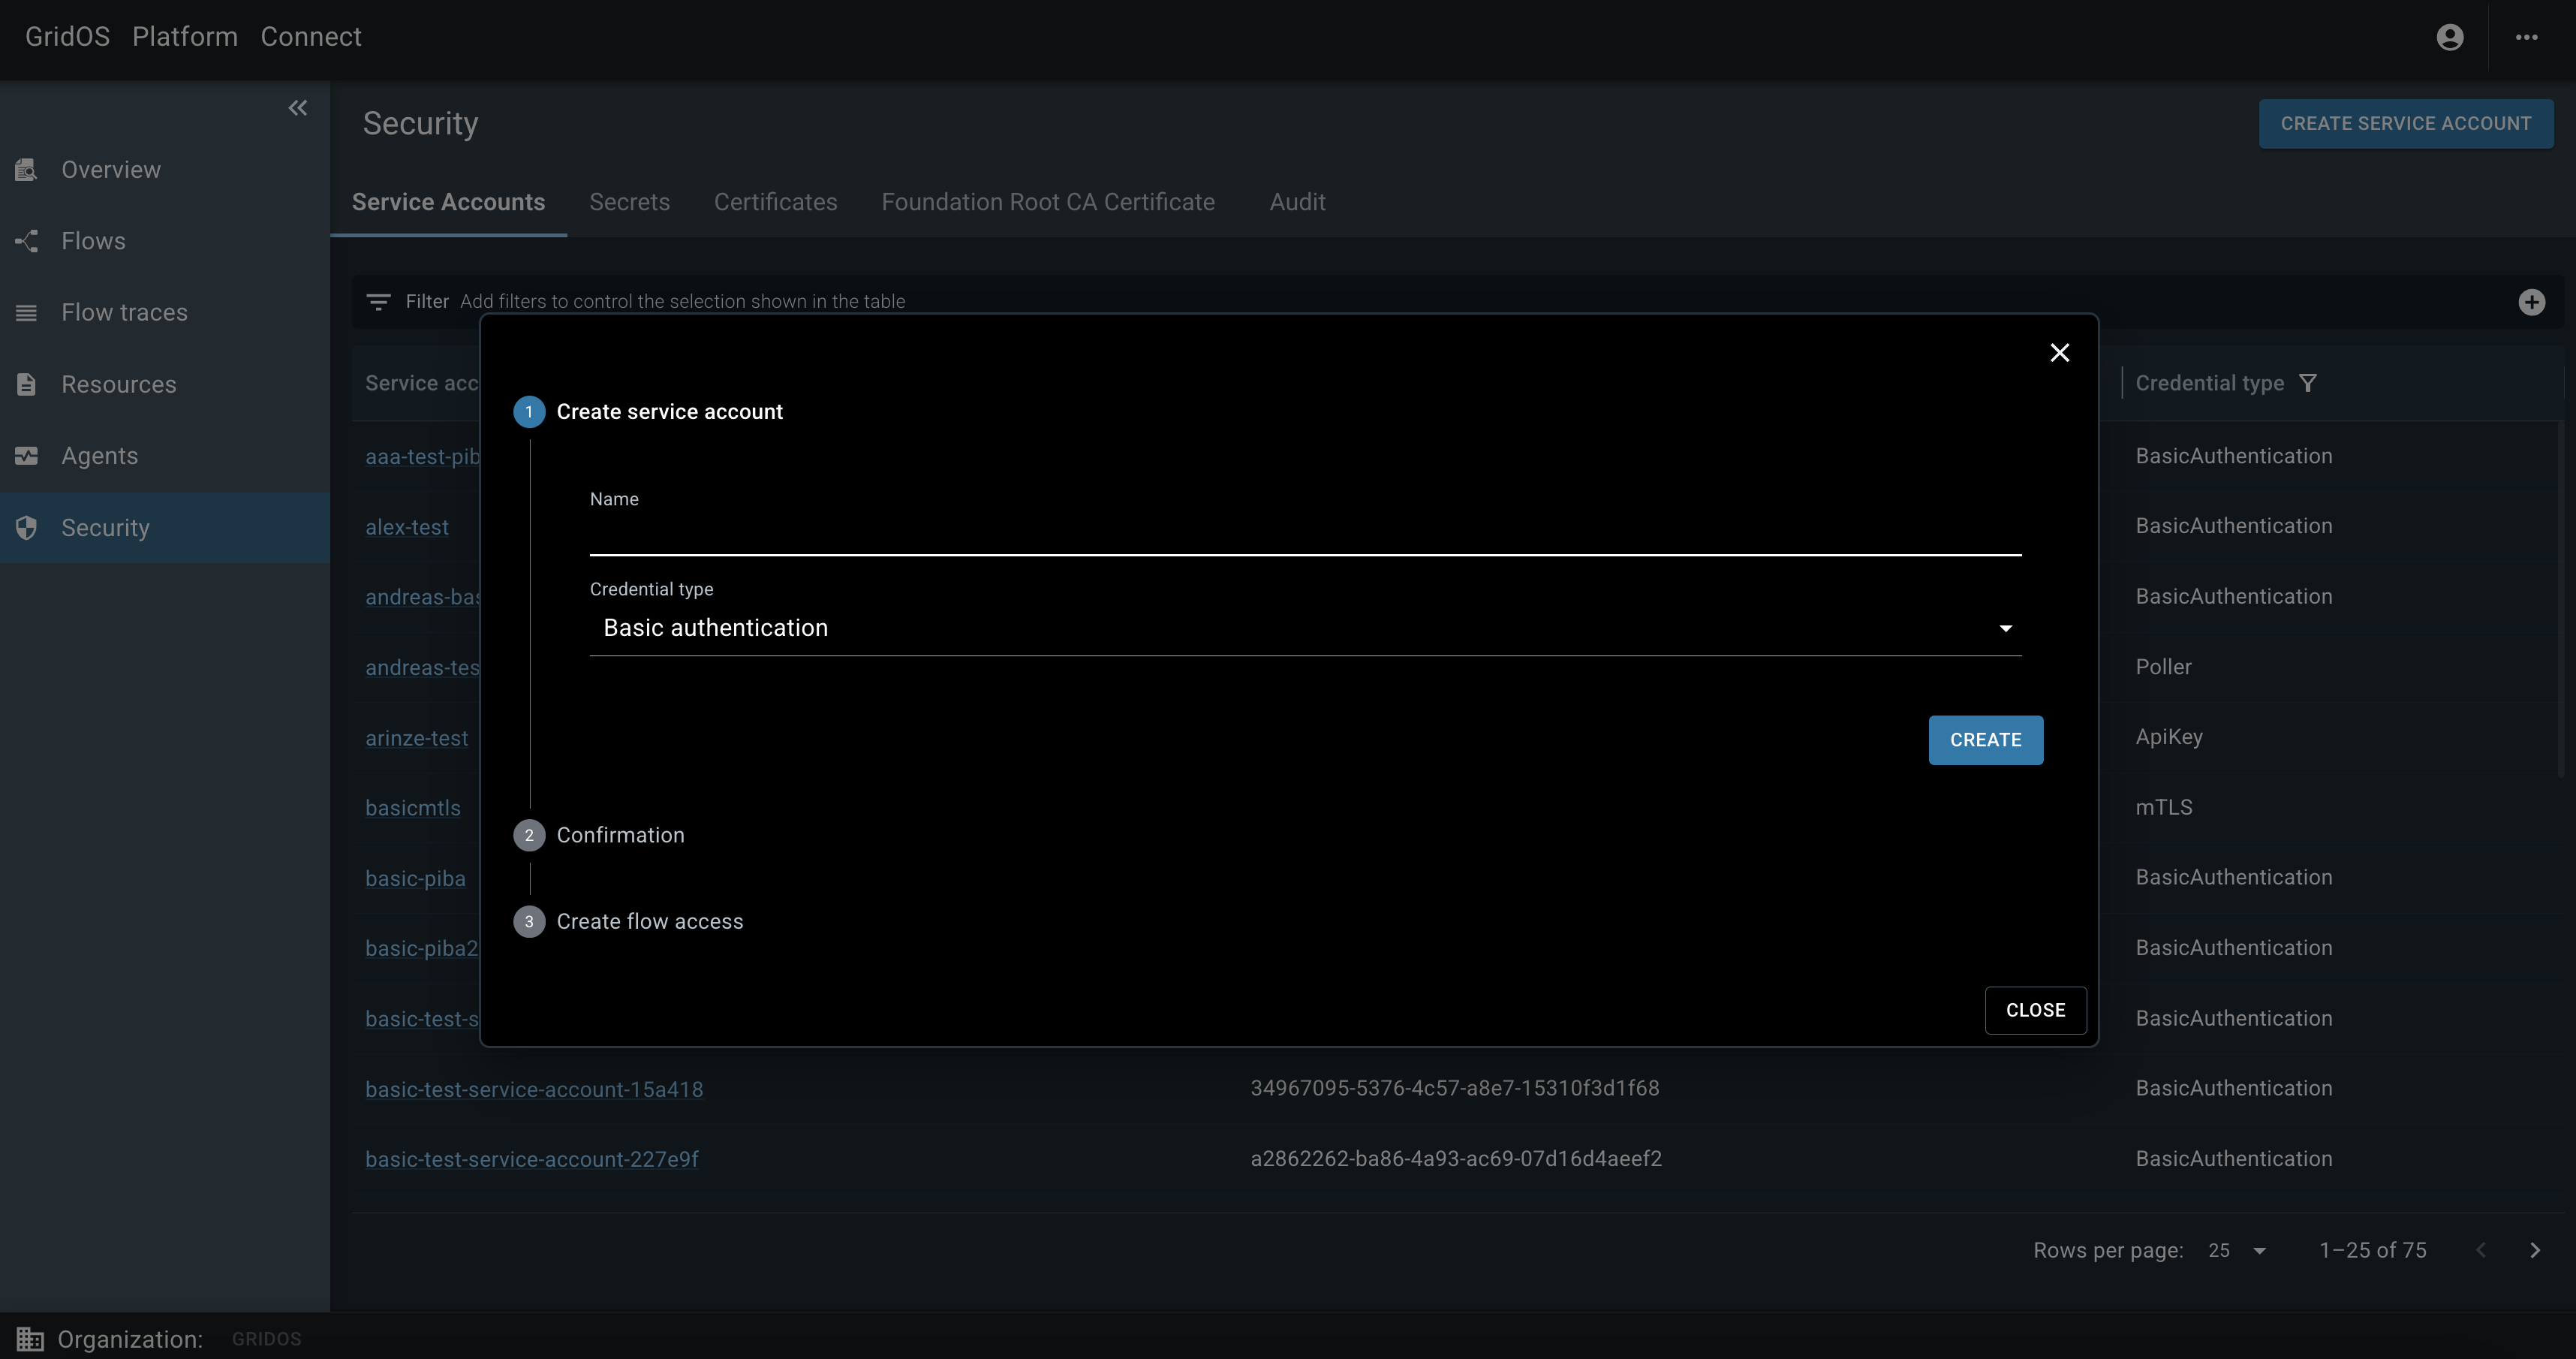Click the ID 34967095-5376-4c57-a8e7-15310f3d1f68
Image resolution: width=2576 pixels, height=1359 pixels.
(x=1454, y=1088)
